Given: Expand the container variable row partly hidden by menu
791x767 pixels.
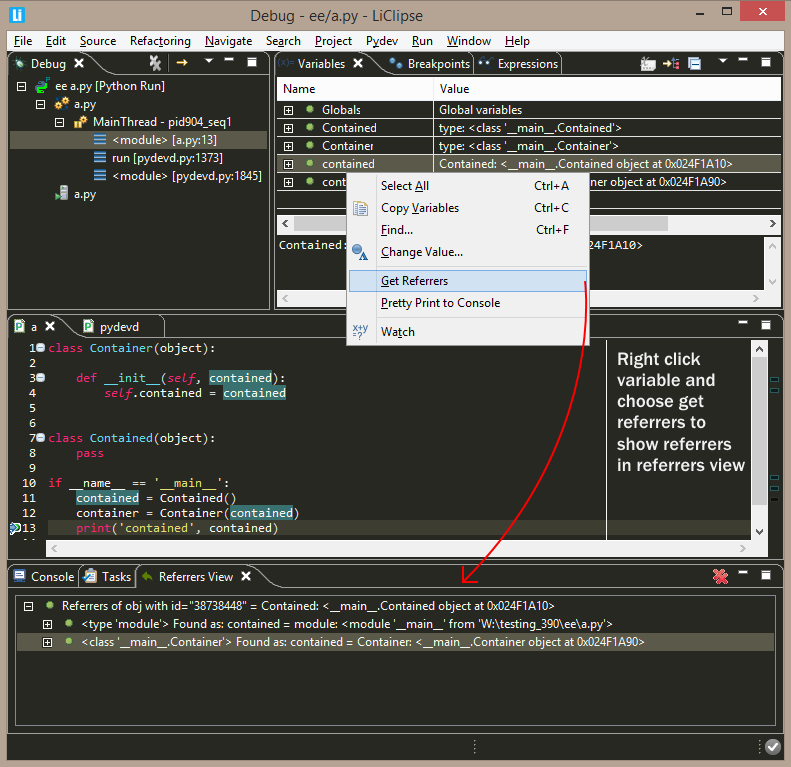Looking at the screenshot, I should click(289, 182).
